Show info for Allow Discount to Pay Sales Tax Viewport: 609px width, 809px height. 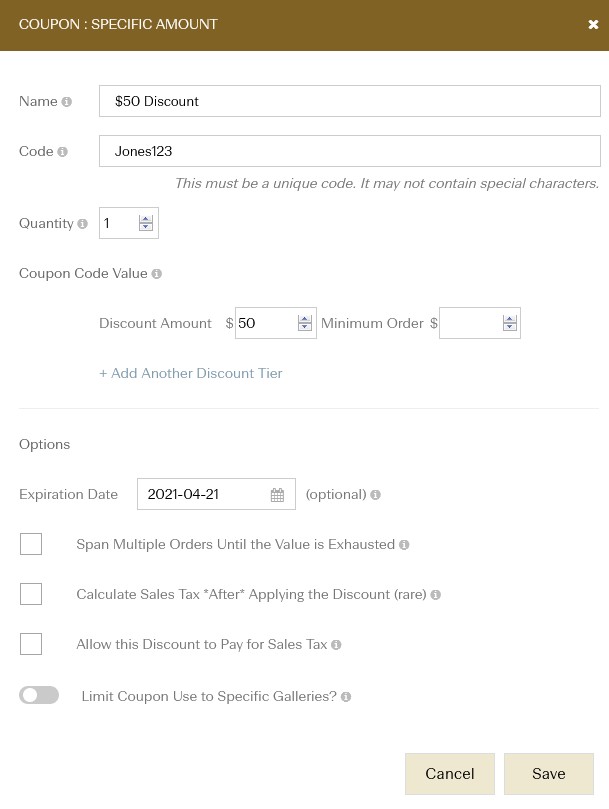336,645
